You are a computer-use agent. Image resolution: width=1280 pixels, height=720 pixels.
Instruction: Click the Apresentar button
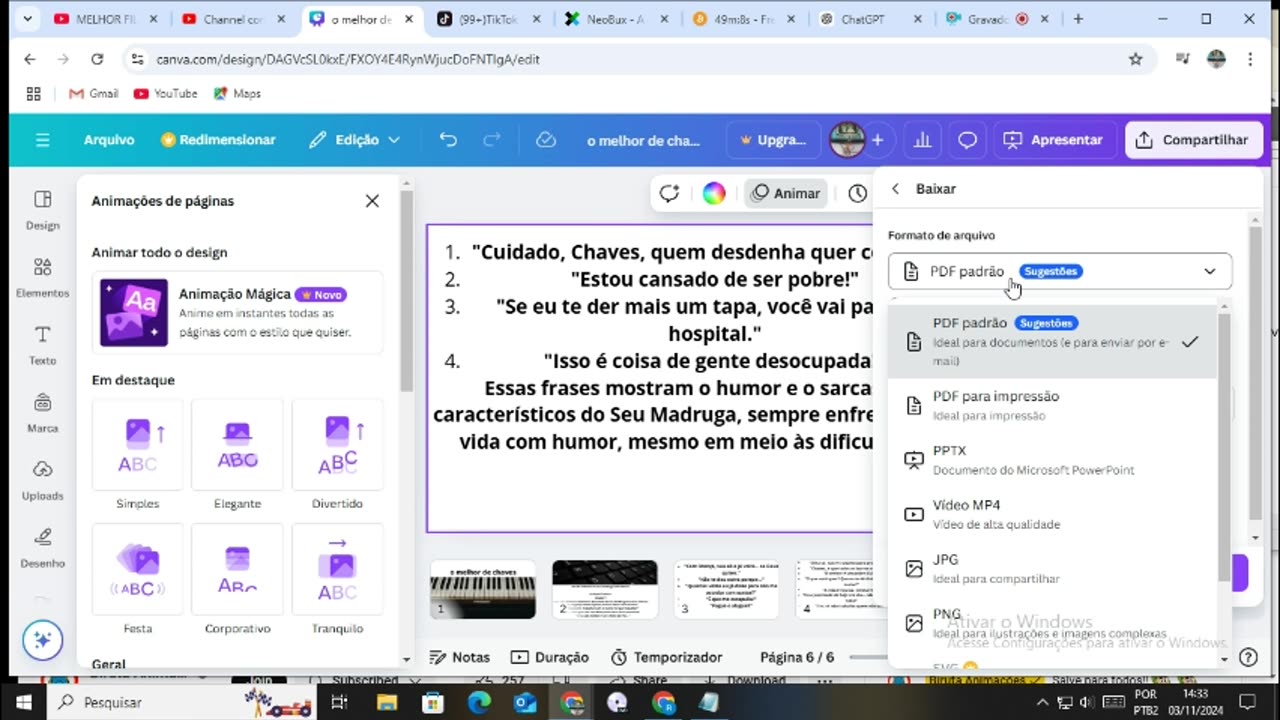[1053, 140]
